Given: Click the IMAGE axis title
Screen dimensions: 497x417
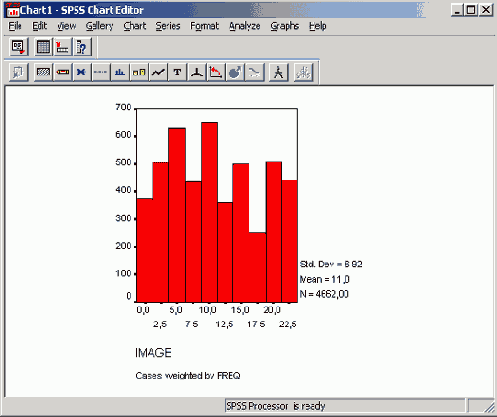Looking at the screenshot, I should coord(153,353).
